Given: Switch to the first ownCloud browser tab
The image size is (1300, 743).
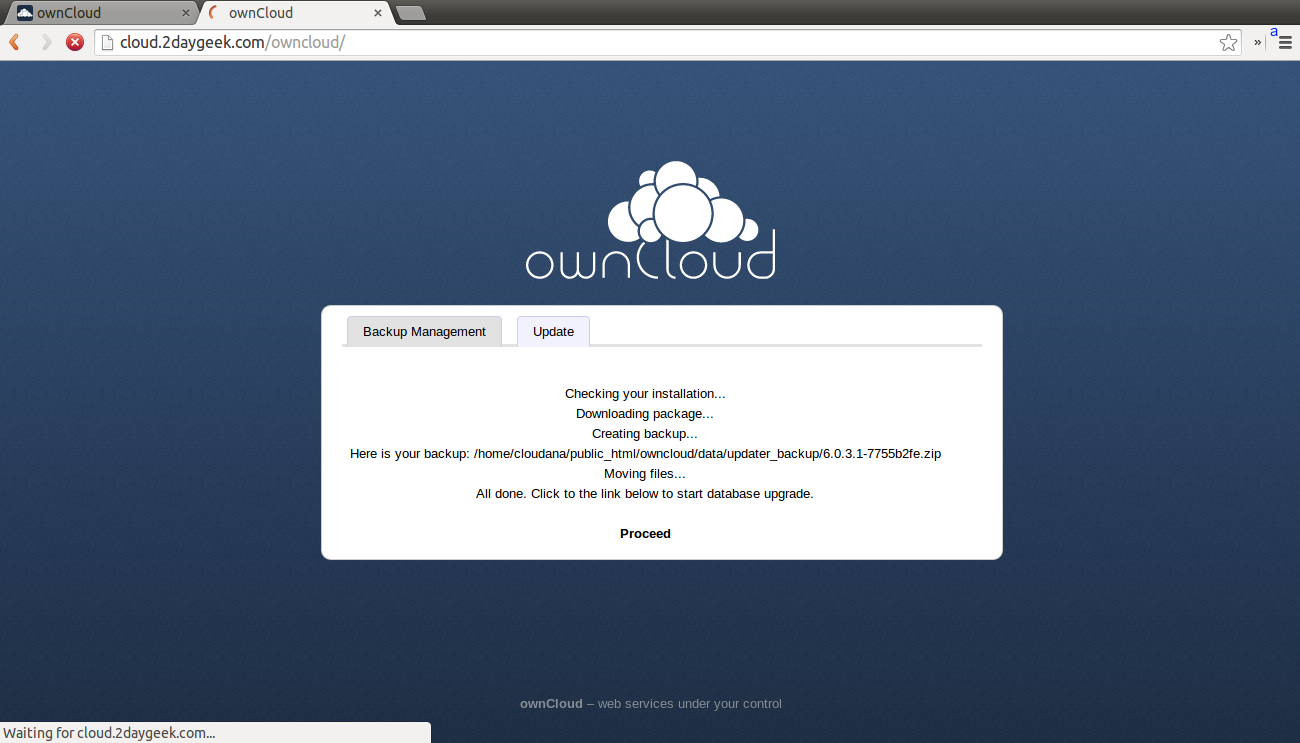Looking at the screenshot, I should tap(102, 13).
